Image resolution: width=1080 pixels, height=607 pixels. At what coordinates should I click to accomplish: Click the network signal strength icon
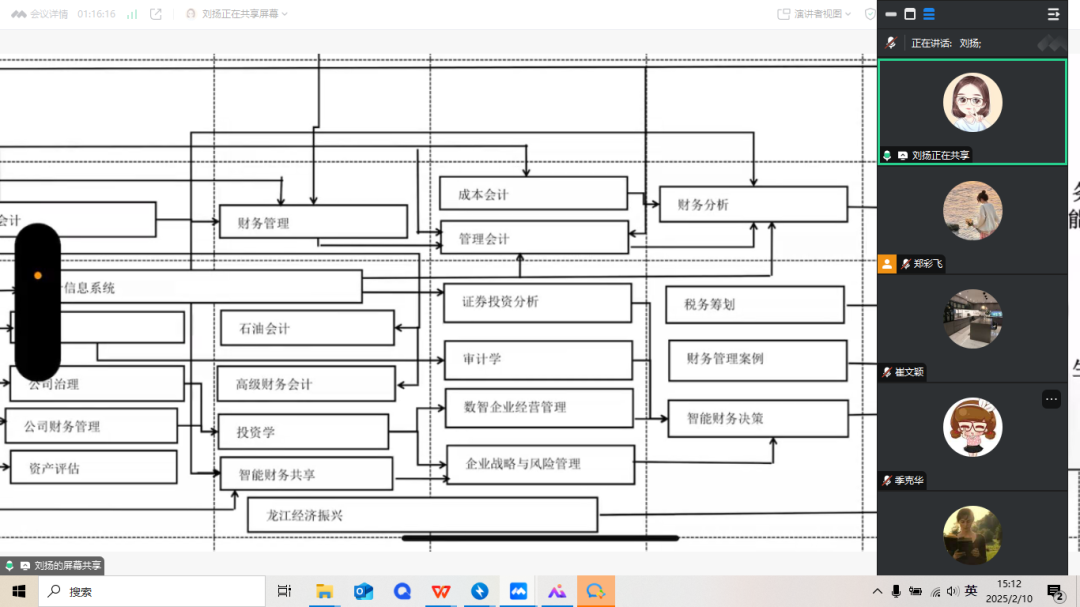[x=132, y=14]
